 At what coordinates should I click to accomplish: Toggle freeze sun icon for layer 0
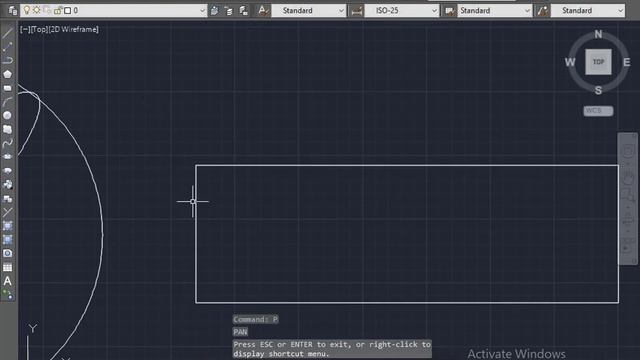(x=37, y=10)
